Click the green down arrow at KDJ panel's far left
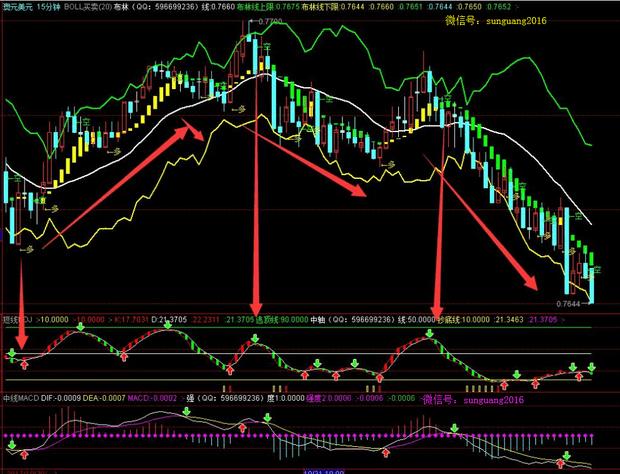620x474 pixels. pos(11,354)
